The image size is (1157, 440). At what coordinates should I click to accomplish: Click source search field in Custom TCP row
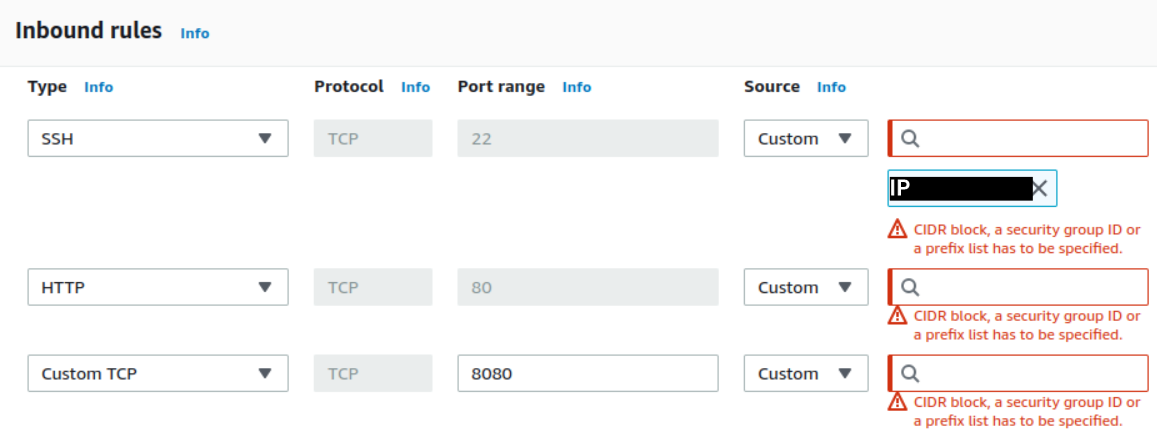pyautogui.click(x=1018, y=374)
